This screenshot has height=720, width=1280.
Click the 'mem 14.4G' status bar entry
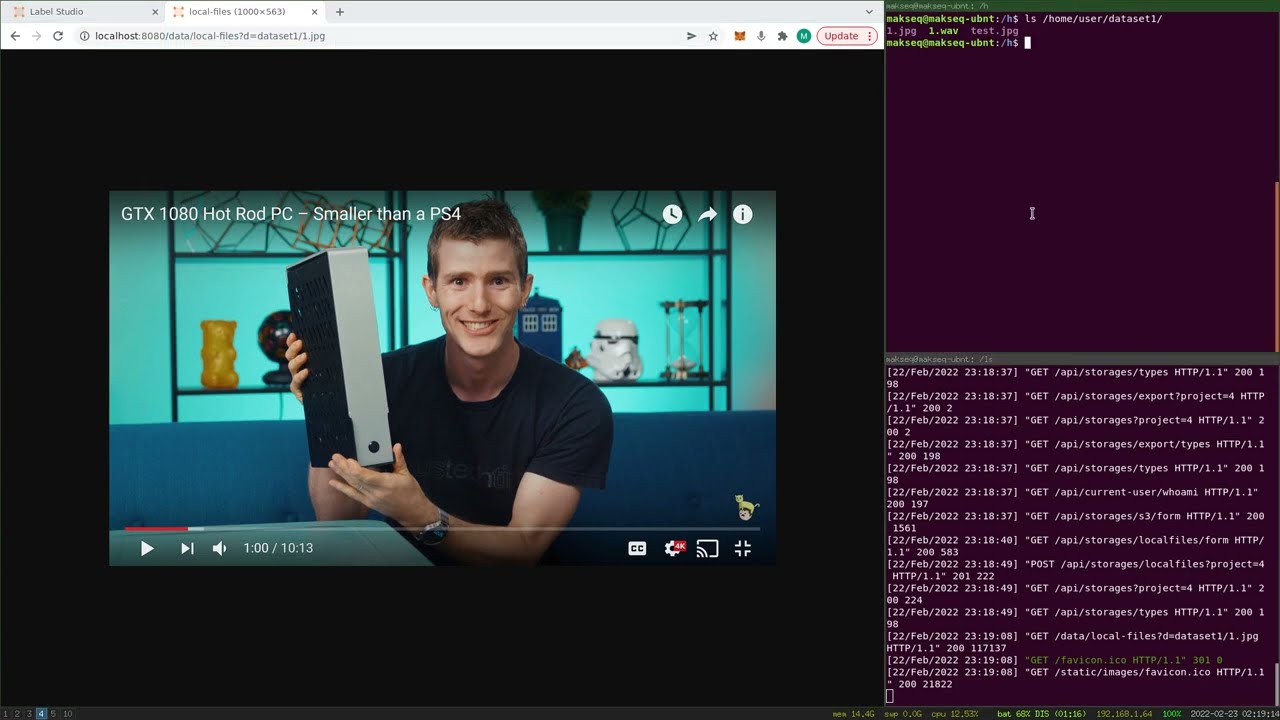pyautogui.click(x=853, y=714)
